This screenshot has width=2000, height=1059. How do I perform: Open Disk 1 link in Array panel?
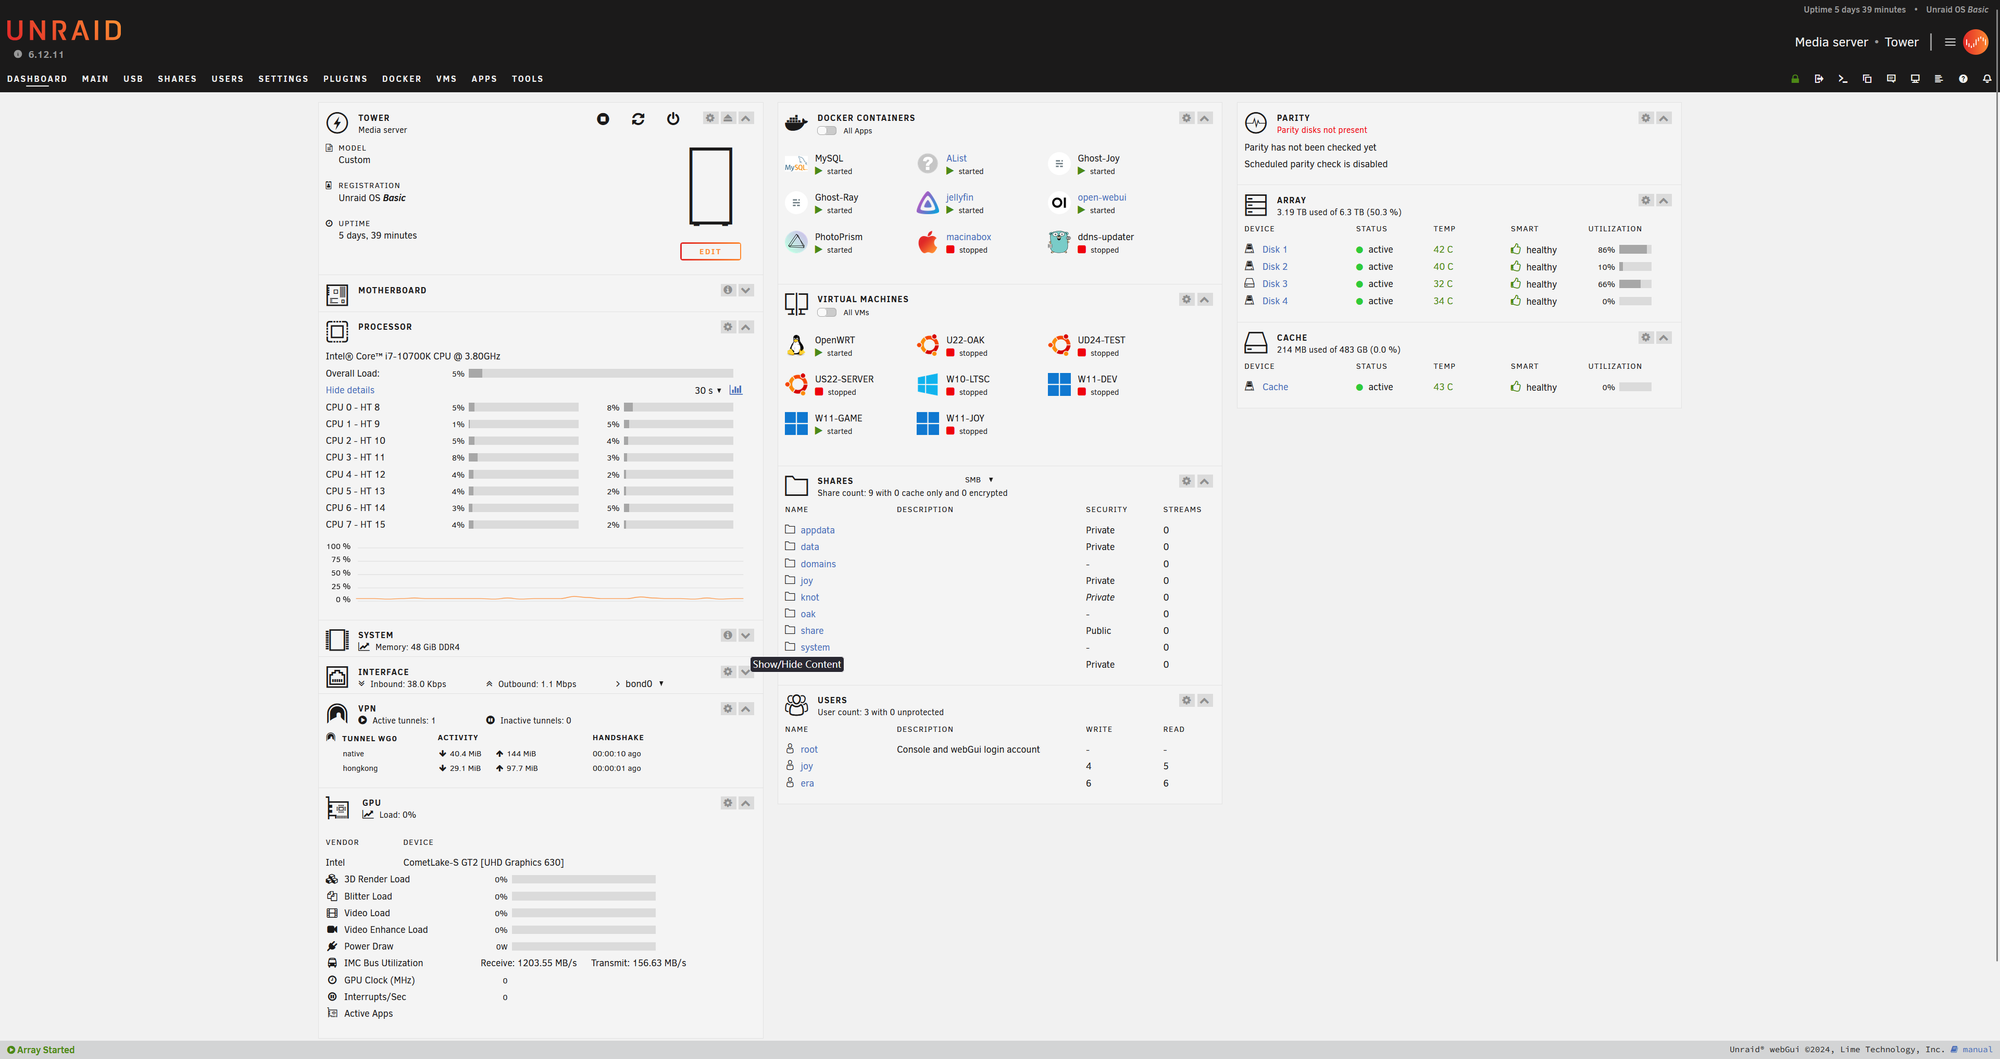click(1274, 249)
